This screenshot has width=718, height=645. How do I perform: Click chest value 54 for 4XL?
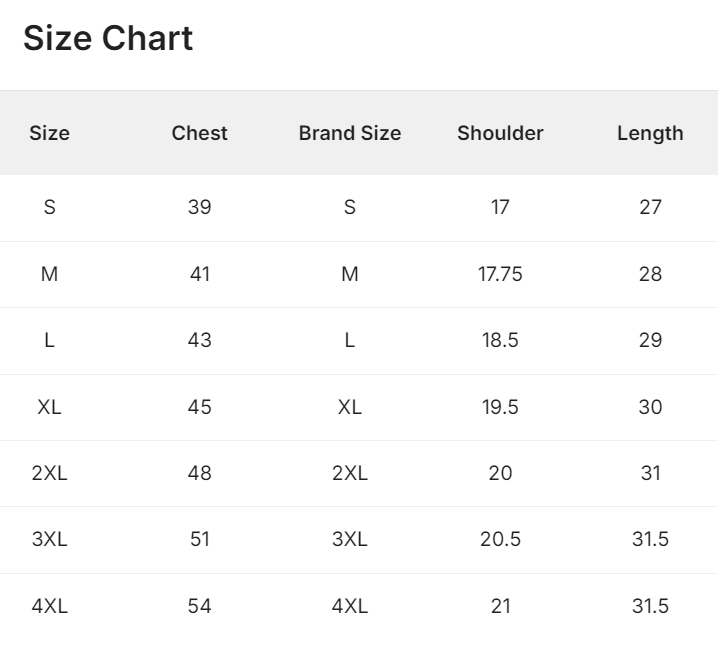200,606
